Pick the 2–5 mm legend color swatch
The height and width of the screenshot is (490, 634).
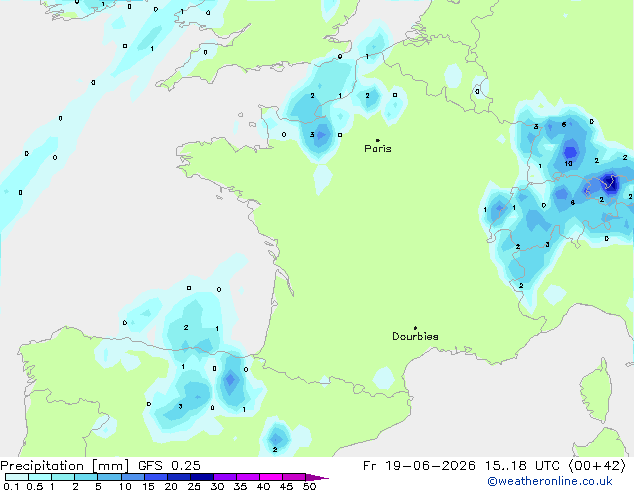coord(86,477)
